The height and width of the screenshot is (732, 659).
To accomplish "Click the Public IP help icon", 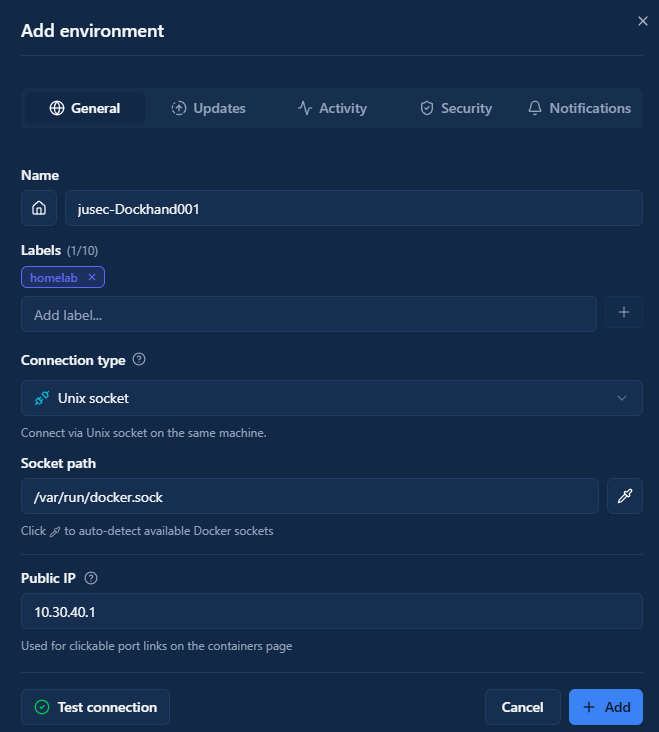I will (x=91, y=578).
